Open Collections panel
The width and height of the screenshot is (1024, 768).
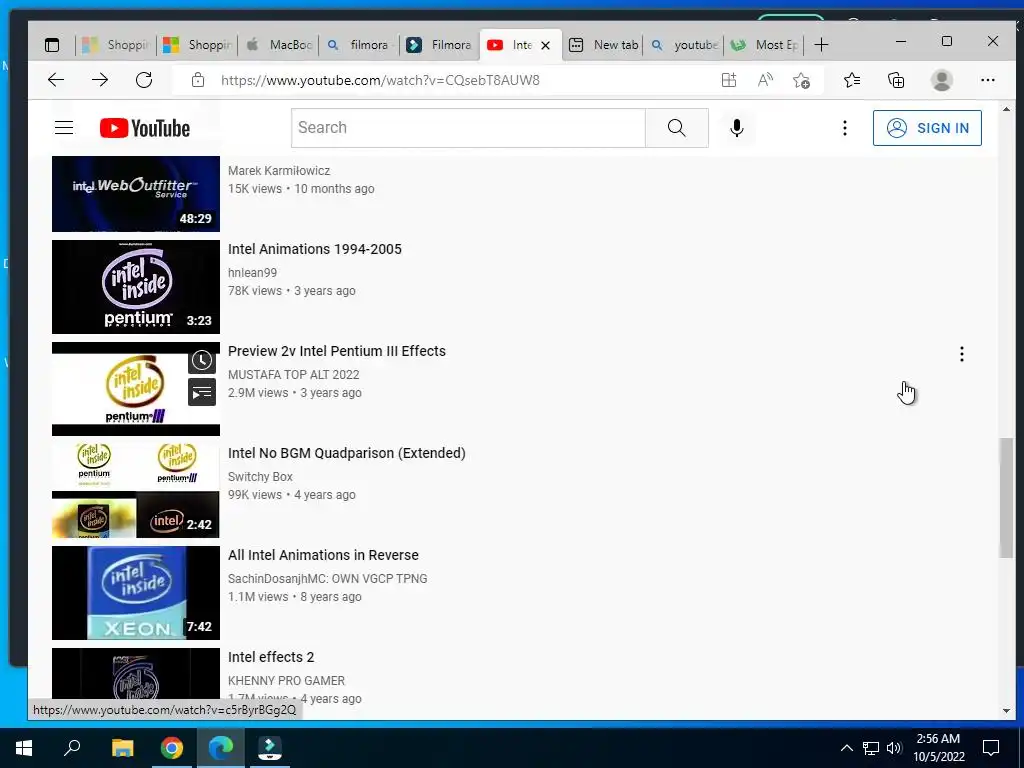point(896,80)
